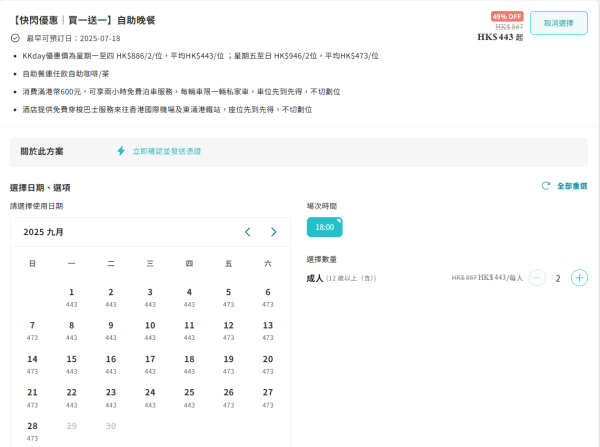The image size is (600, 447).
Task: Select September 15 on the calendar
Action: (x=72, y=364)
